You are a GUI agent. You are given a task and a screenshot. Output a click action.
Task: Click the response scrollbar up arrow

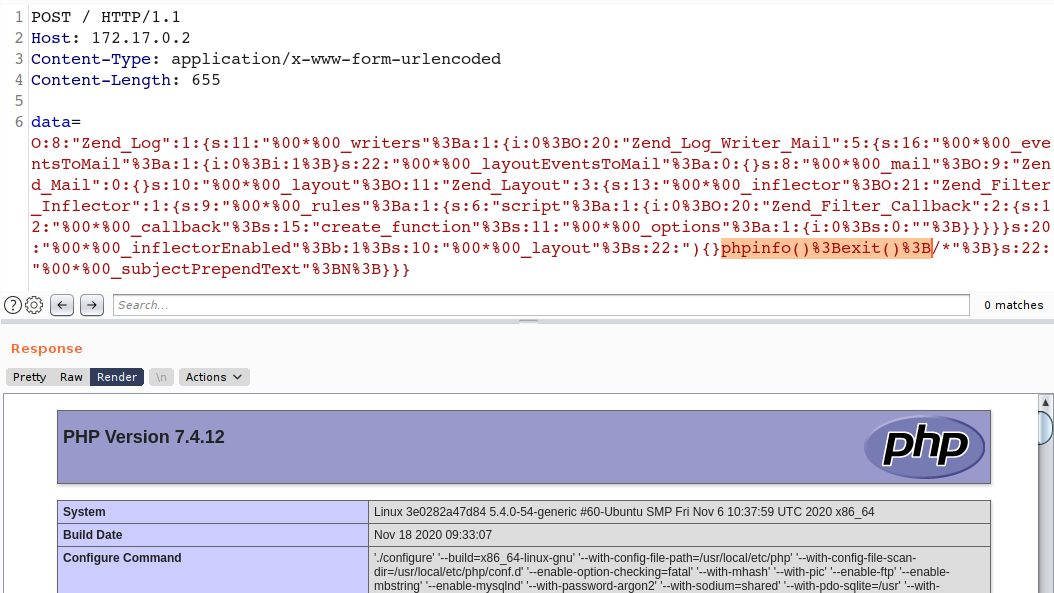click(x=1045, y=402)
